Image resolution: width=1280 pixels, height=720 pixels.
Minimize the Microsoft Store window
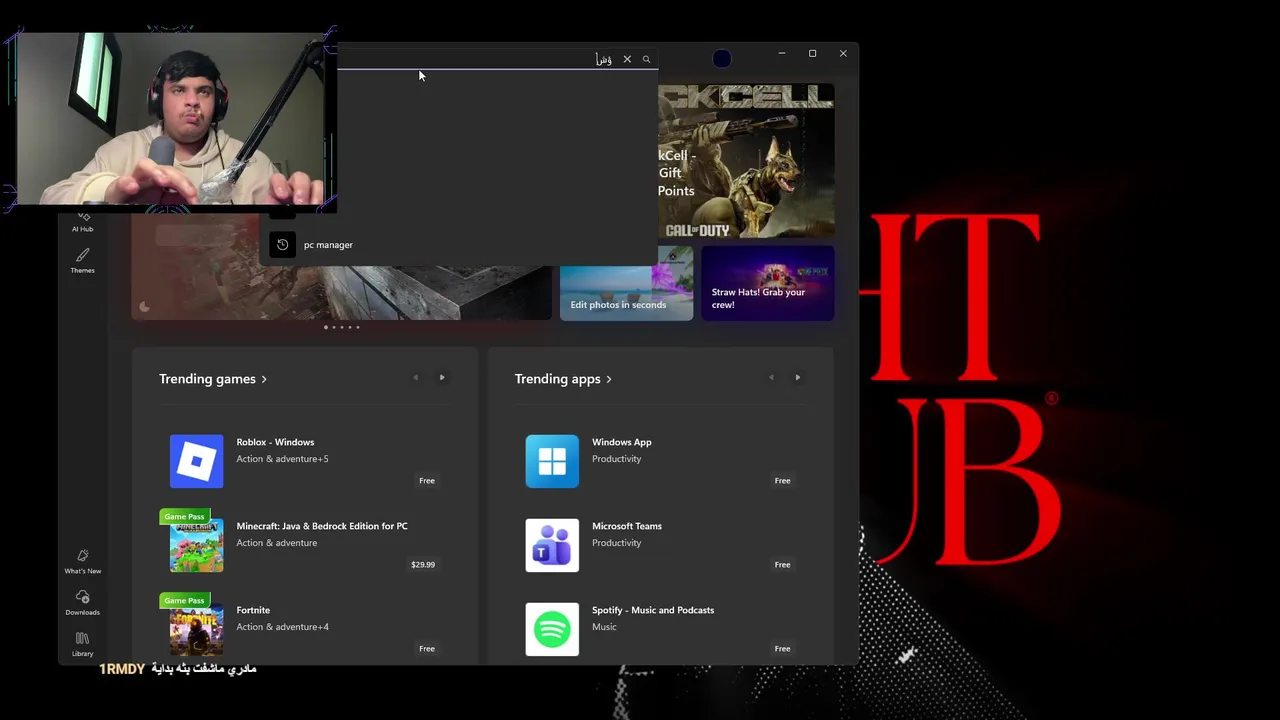782,54
